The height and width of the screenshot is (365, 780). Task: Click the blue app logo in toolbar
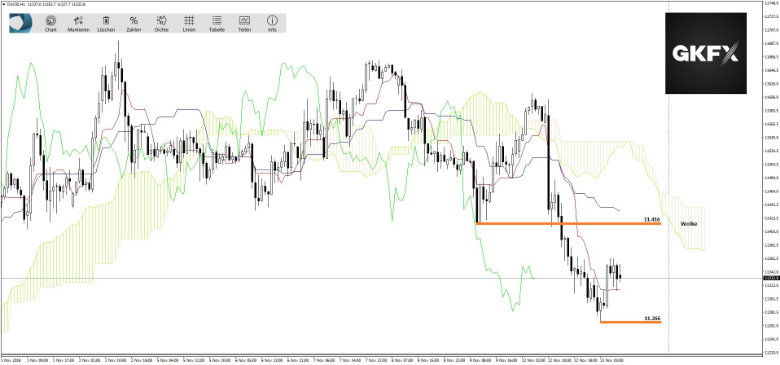(21, 23)
